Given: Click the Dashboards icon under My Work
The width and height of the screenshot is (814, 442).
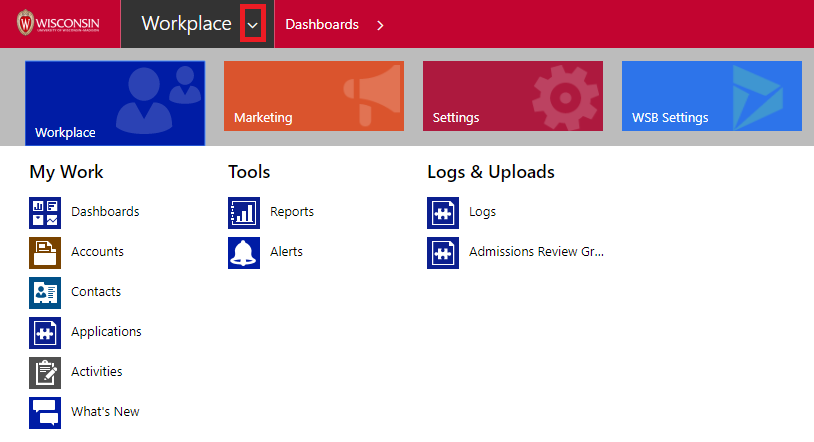Looking at the screenshot, I should tap(45, 212).
